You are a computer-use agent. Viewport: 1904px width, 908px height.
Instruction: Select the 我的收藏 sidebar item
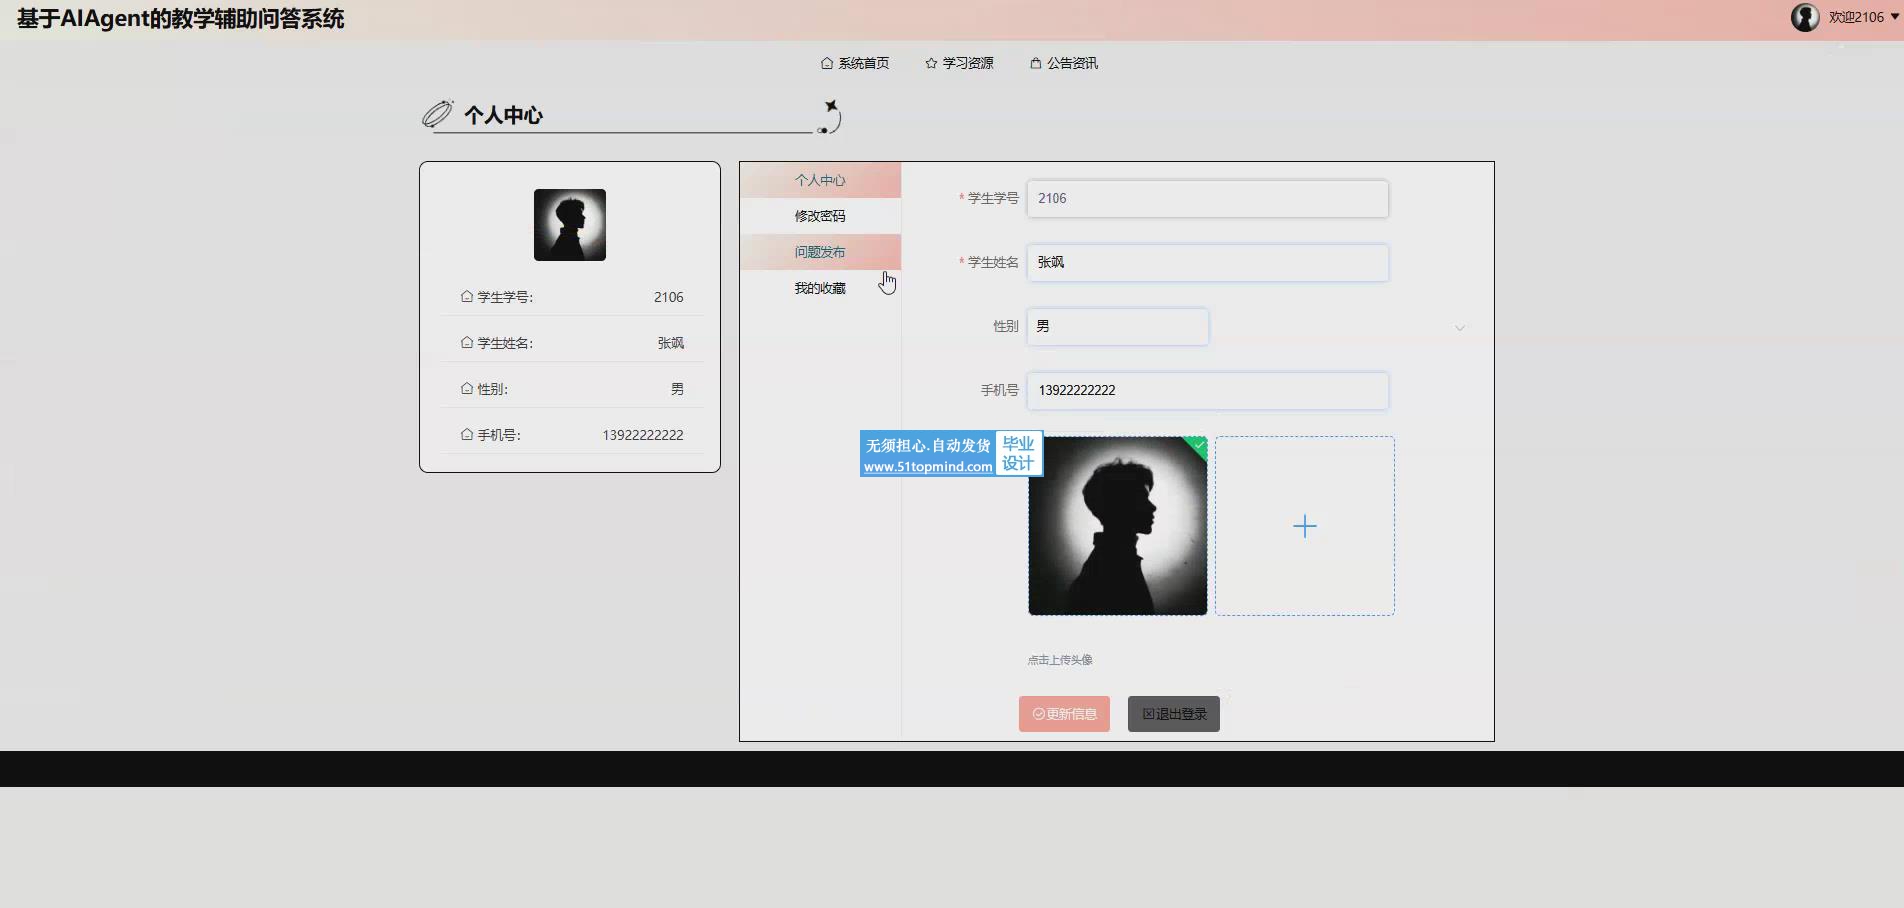(x=820, y=288)
